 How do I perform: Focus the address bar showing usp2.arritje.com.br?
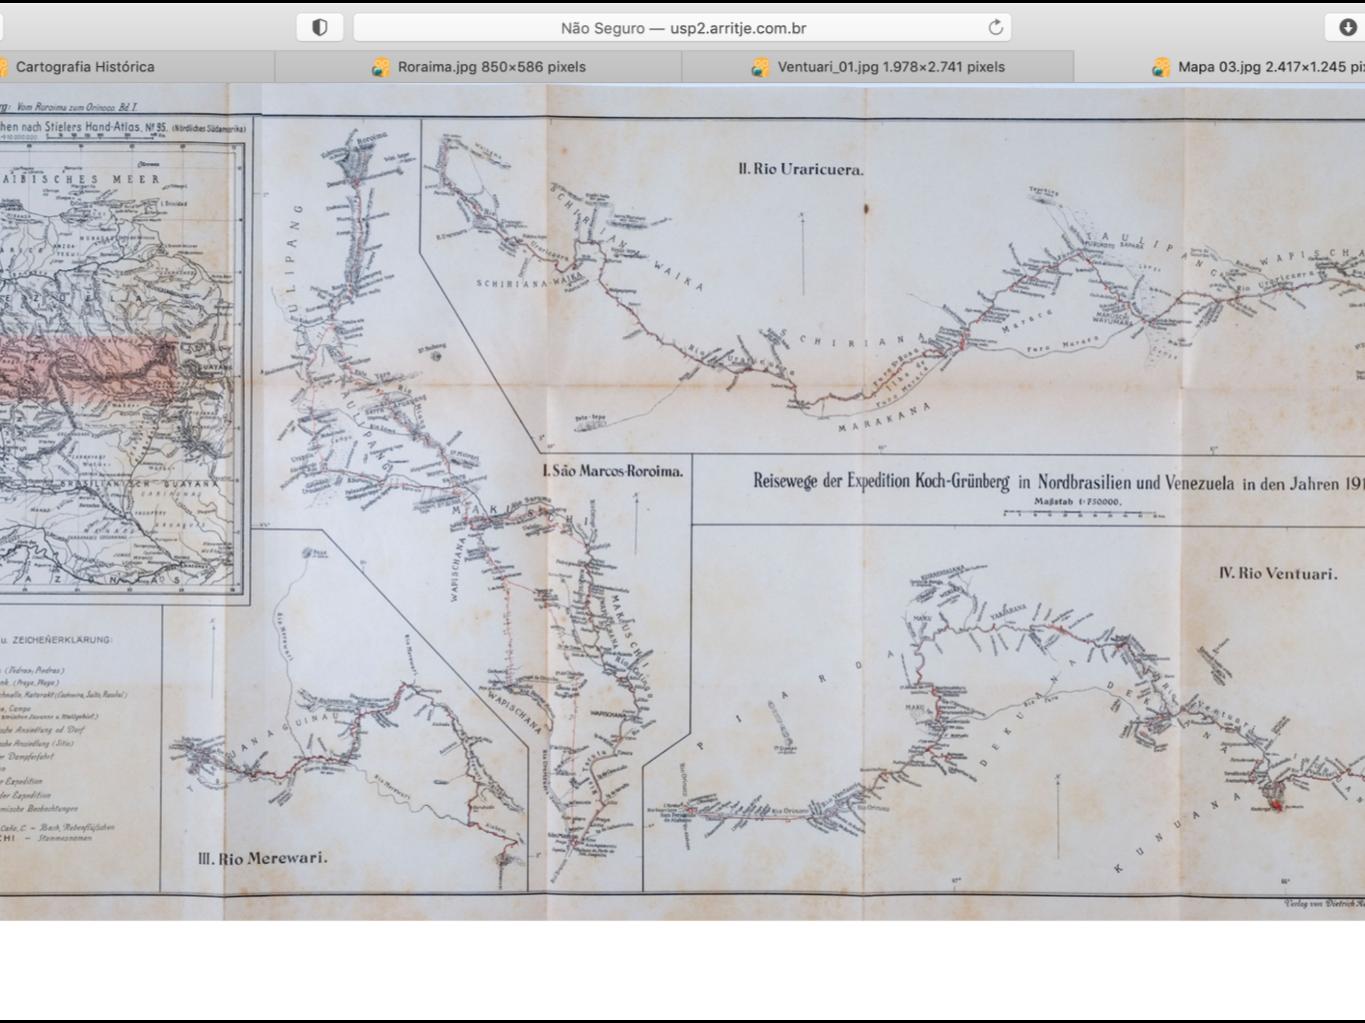pos(683,28)
